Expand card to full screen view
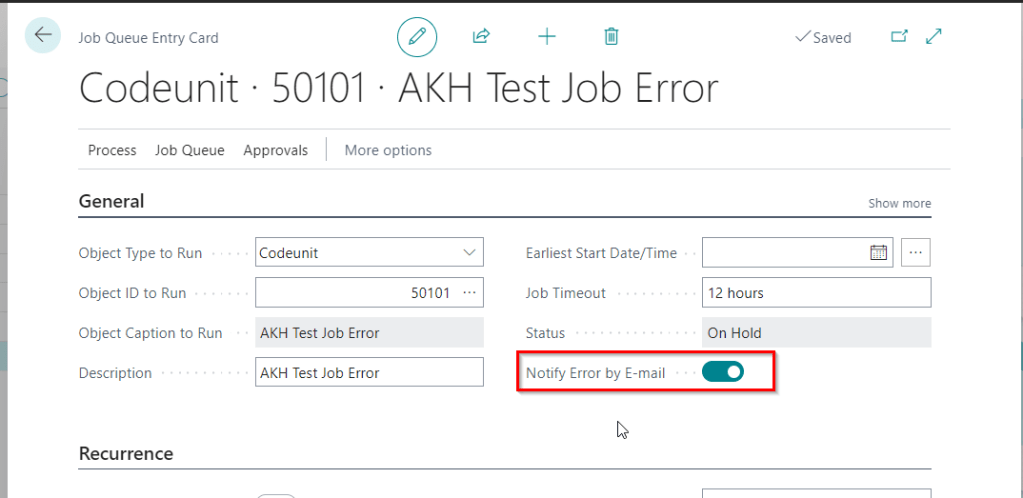 click(x=934, y=37)
